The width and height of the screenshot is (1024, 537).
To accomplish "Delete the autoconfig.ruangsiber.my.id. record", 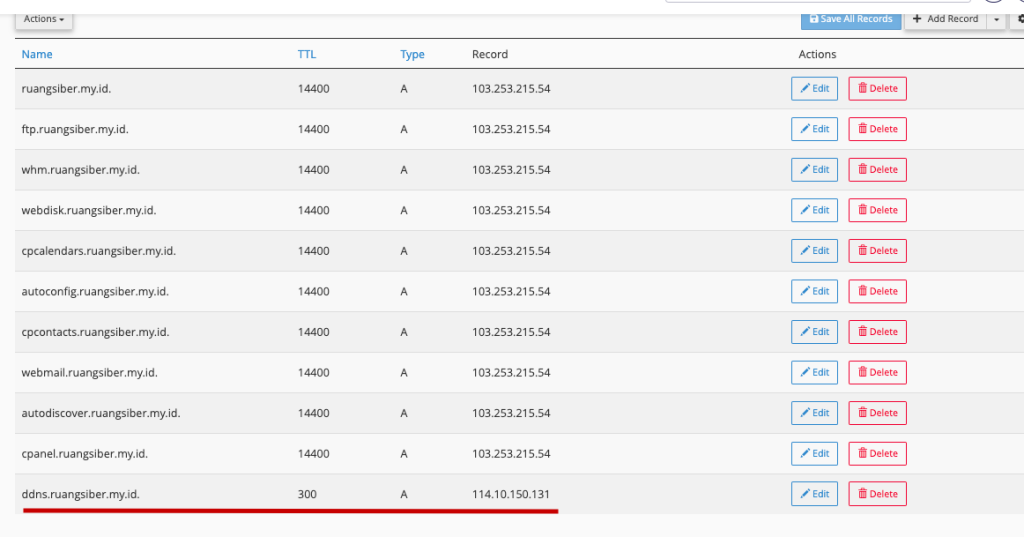I will pyautogui.click(x=877, y=291).
